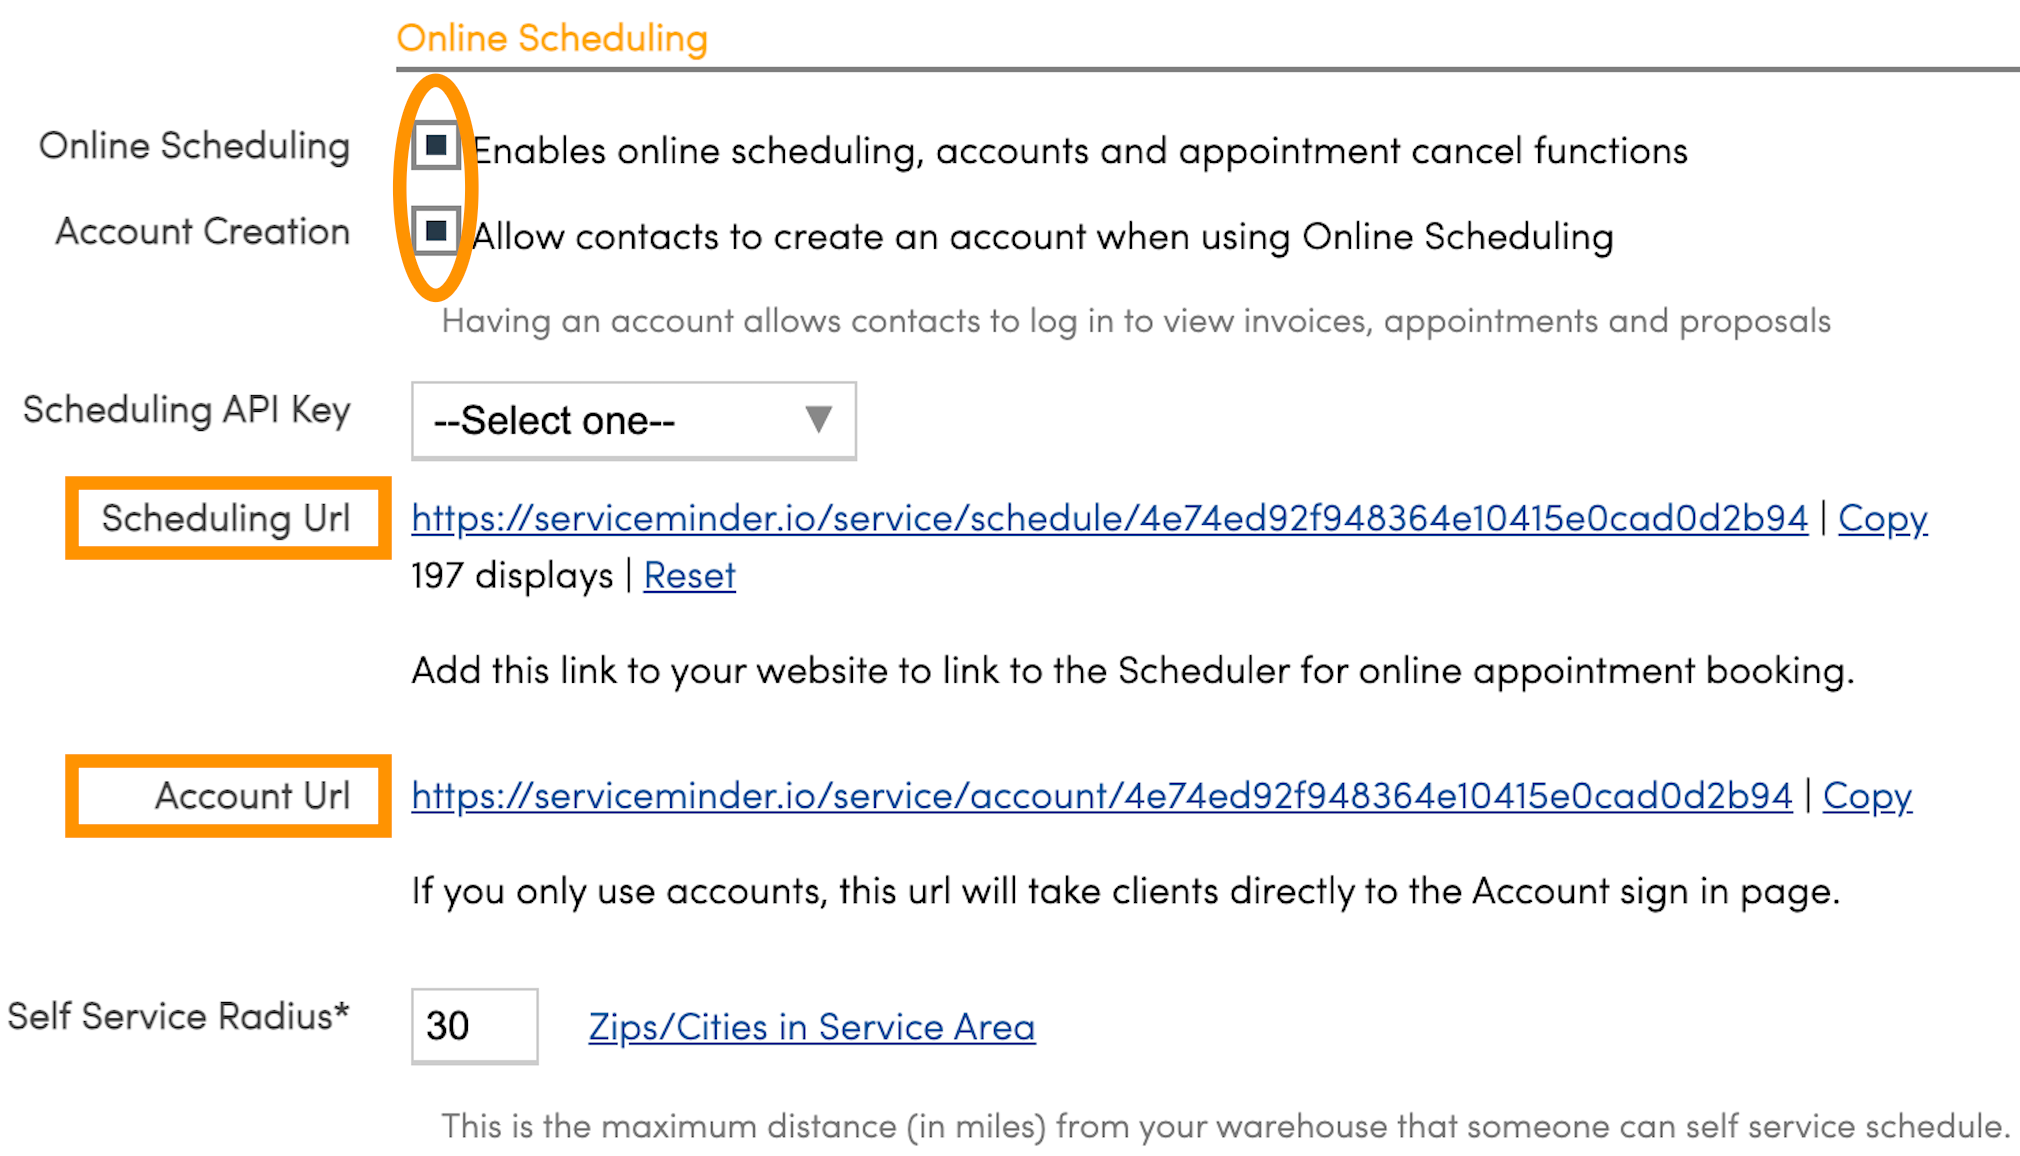
Task: Click the Self Service Radius label
Action: click(x=178, y=1016)
